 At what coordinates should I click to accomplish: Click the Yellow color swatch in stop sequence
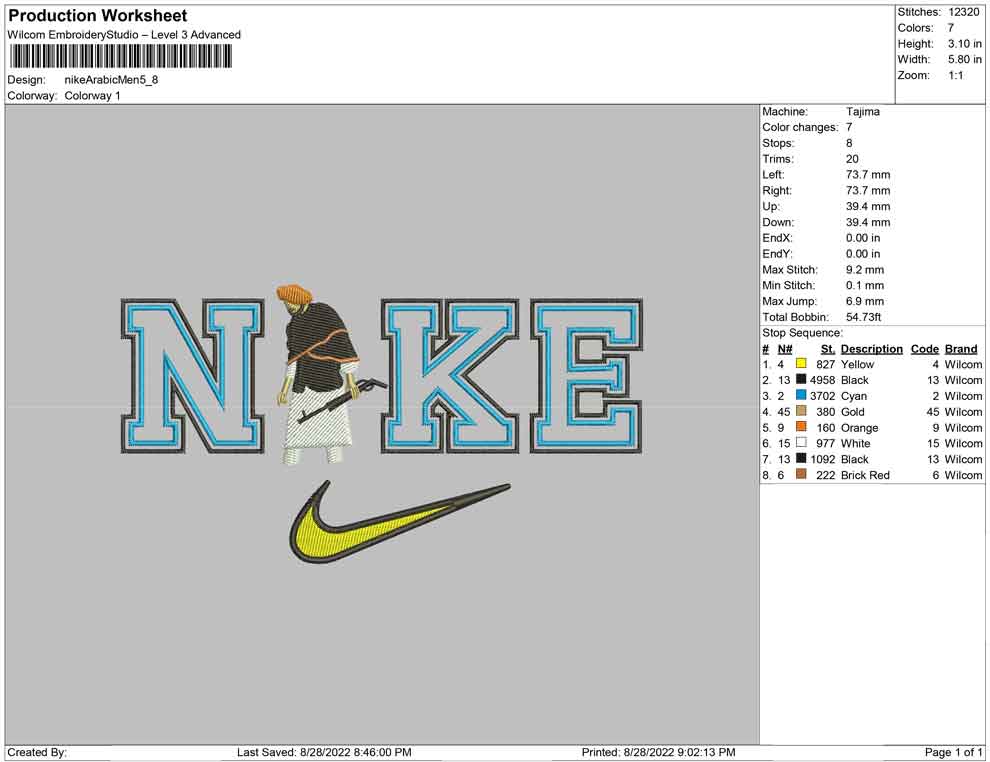[x=801, y=364]
